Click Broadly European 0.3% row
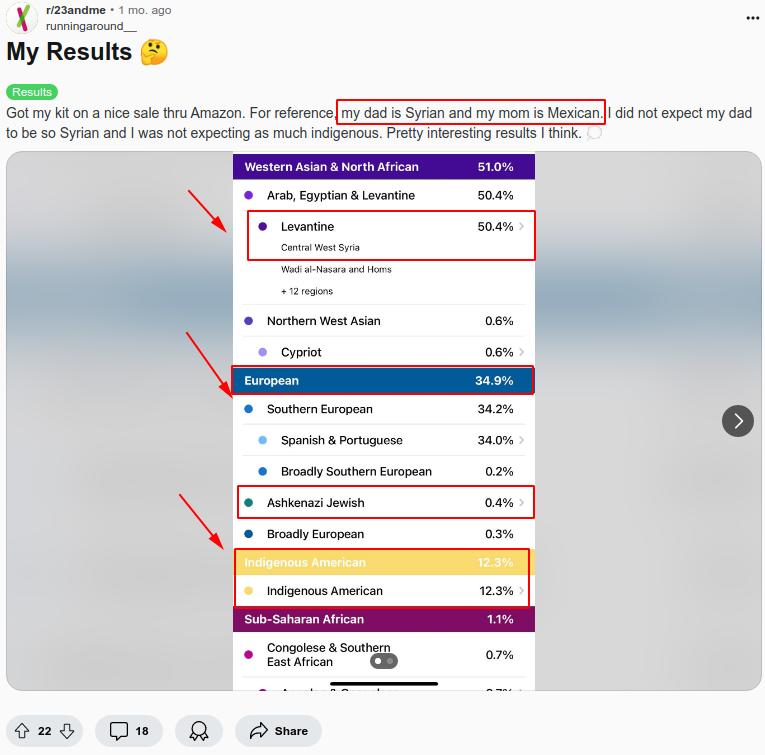This screenshot has height=755, width=765. [x=384, y=534]
